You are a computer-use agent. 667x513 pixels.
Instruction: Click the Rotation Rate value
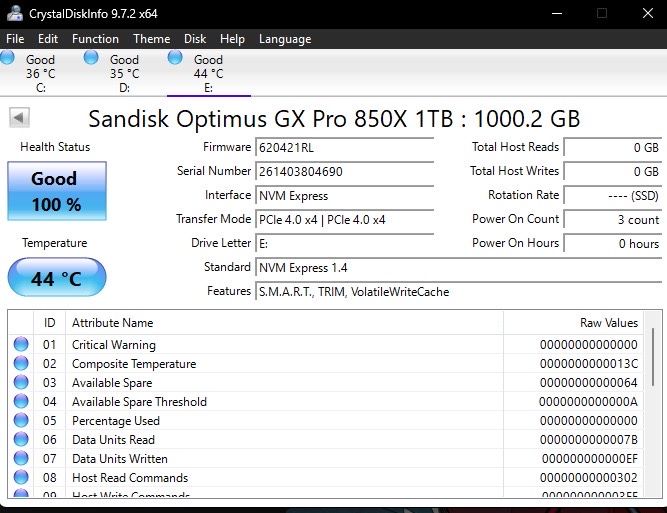point(613,196)
